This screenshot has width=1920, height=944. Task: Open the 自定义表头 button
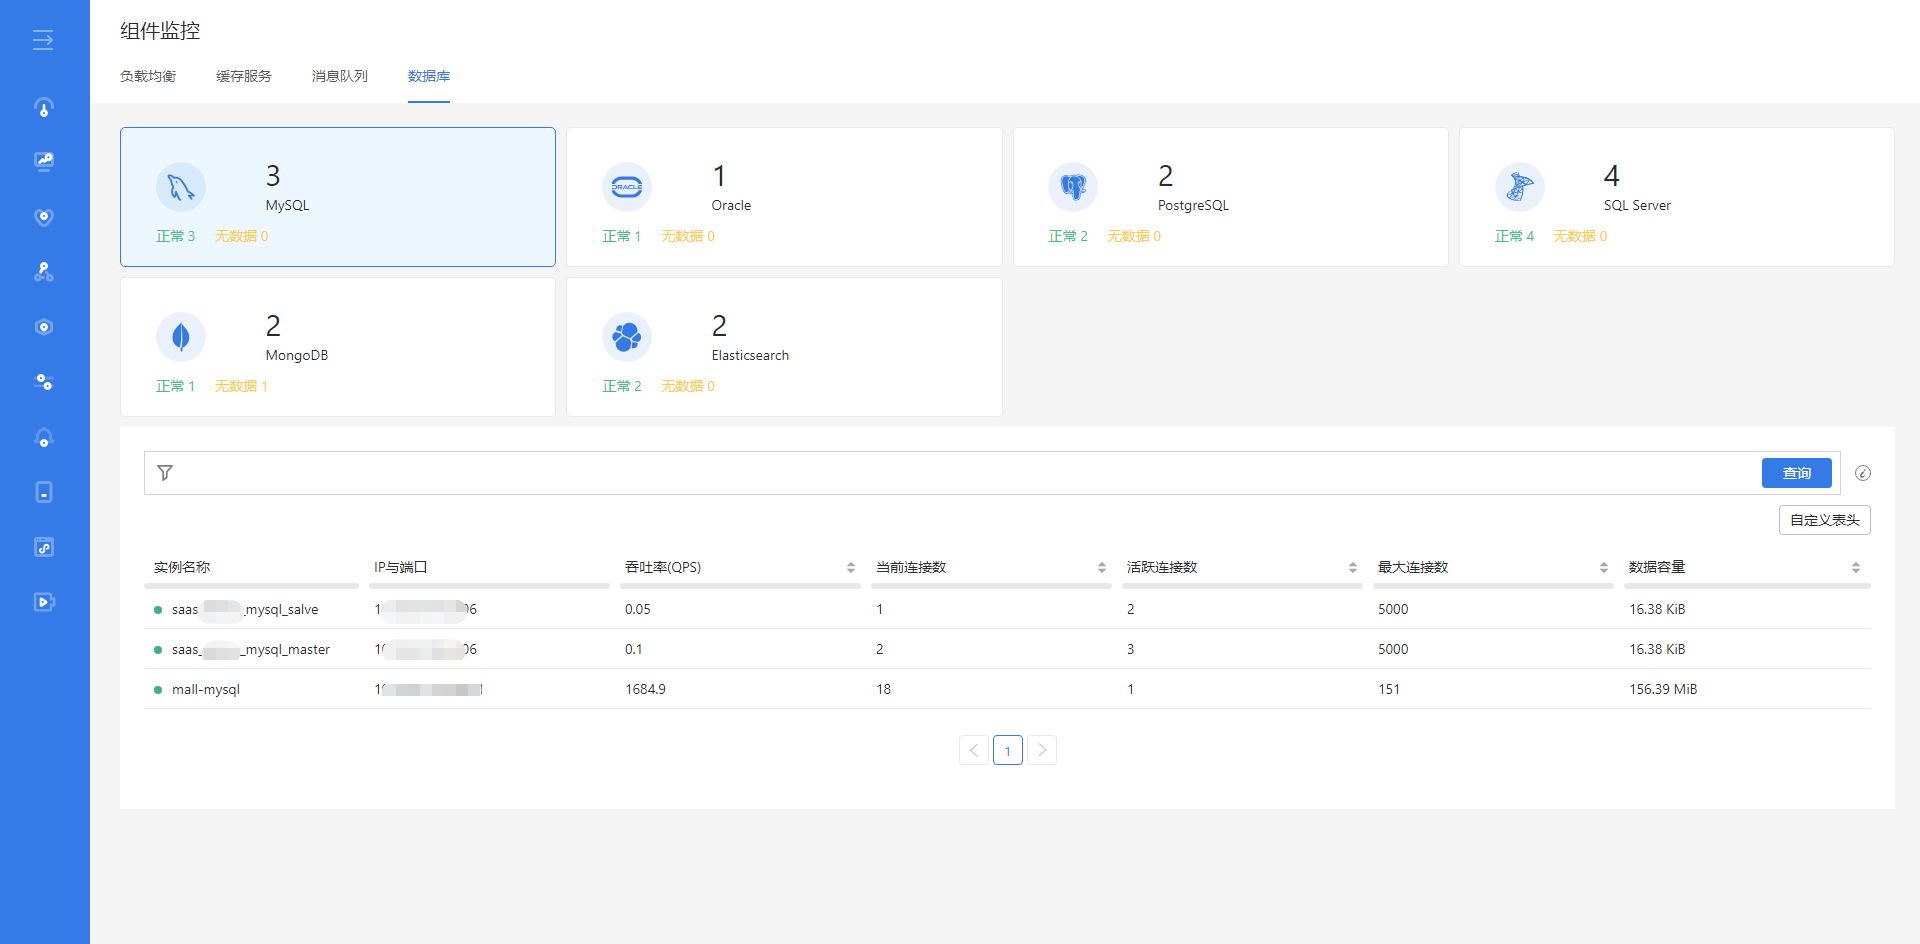(x=1825, y=520)
